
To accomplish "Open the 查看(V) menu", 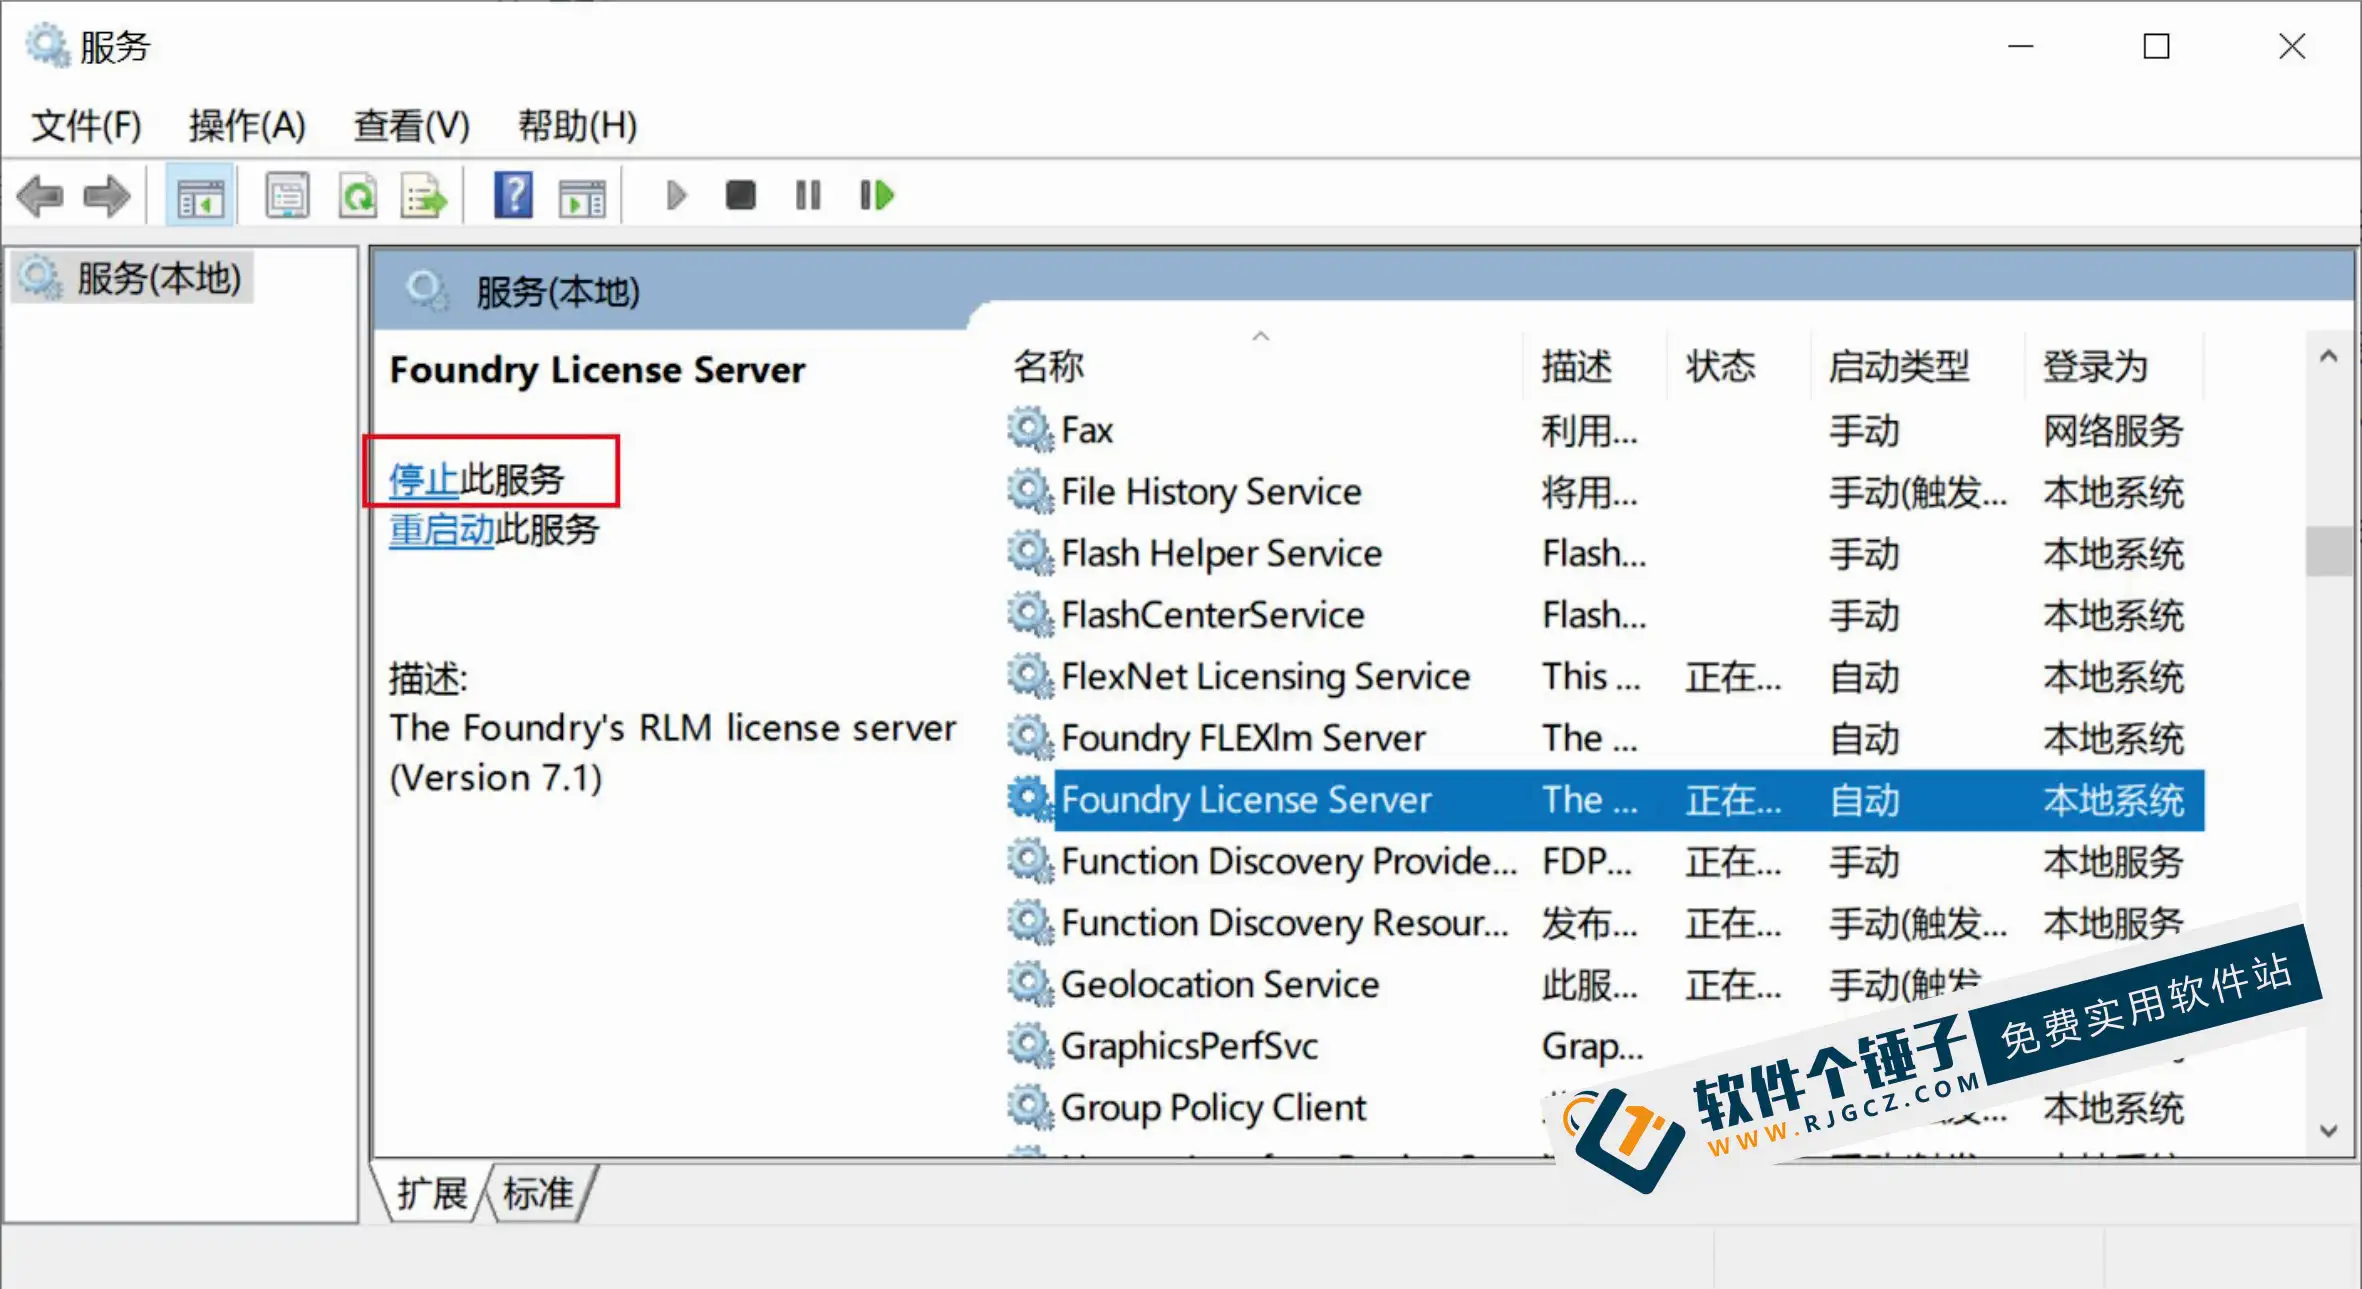I will point(411,125).
